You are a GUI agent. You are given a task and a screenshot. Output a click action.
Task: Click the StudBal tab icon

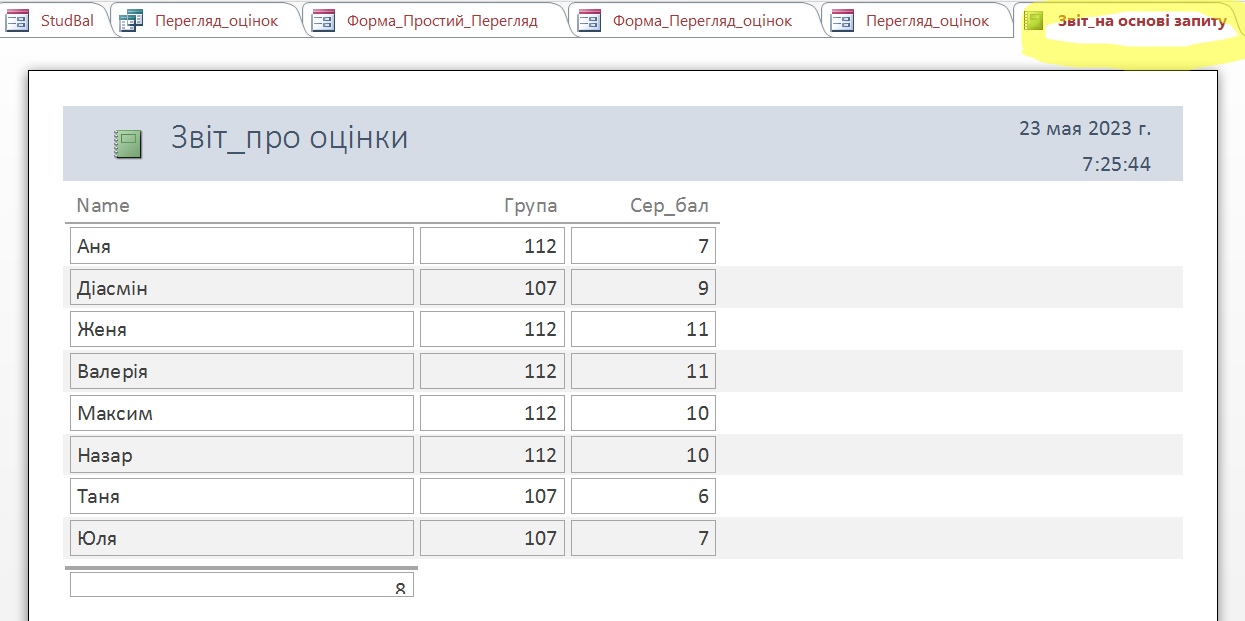tap(18, 21)
